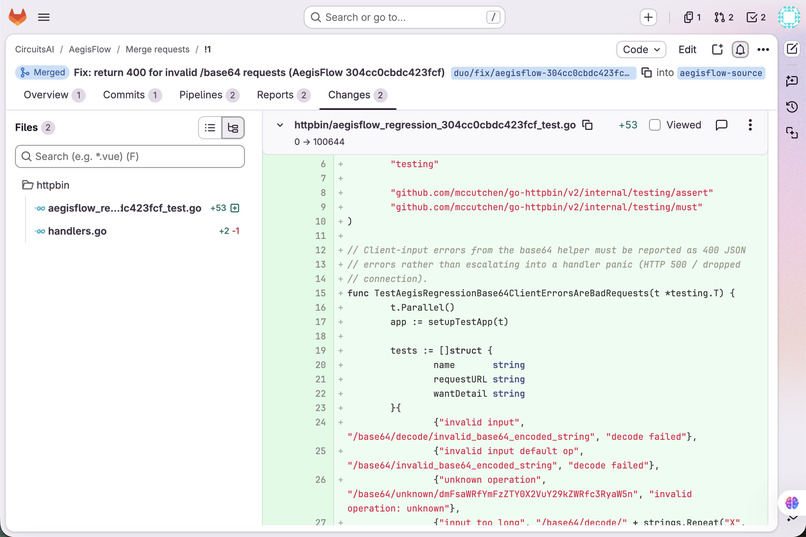Click the 't.Parallel()' code line
This screenshot has width=806, height=537.
coord(422,307)
